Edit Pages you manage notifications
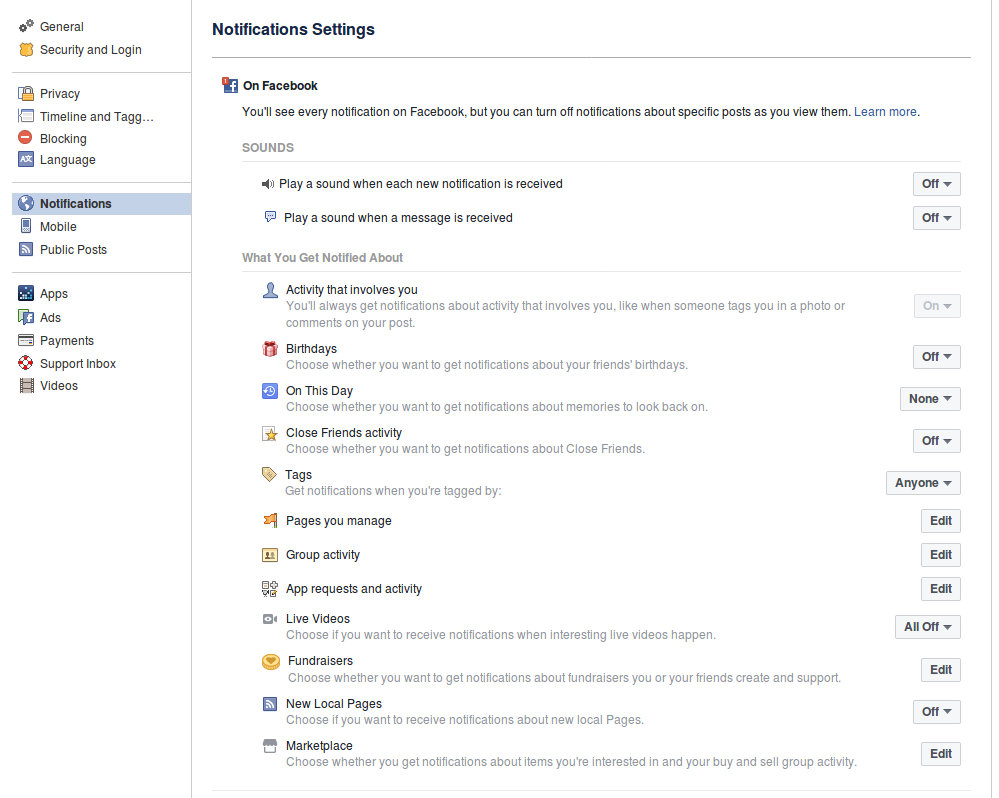This screenshot has height=798, width=999. click(941, 521)
